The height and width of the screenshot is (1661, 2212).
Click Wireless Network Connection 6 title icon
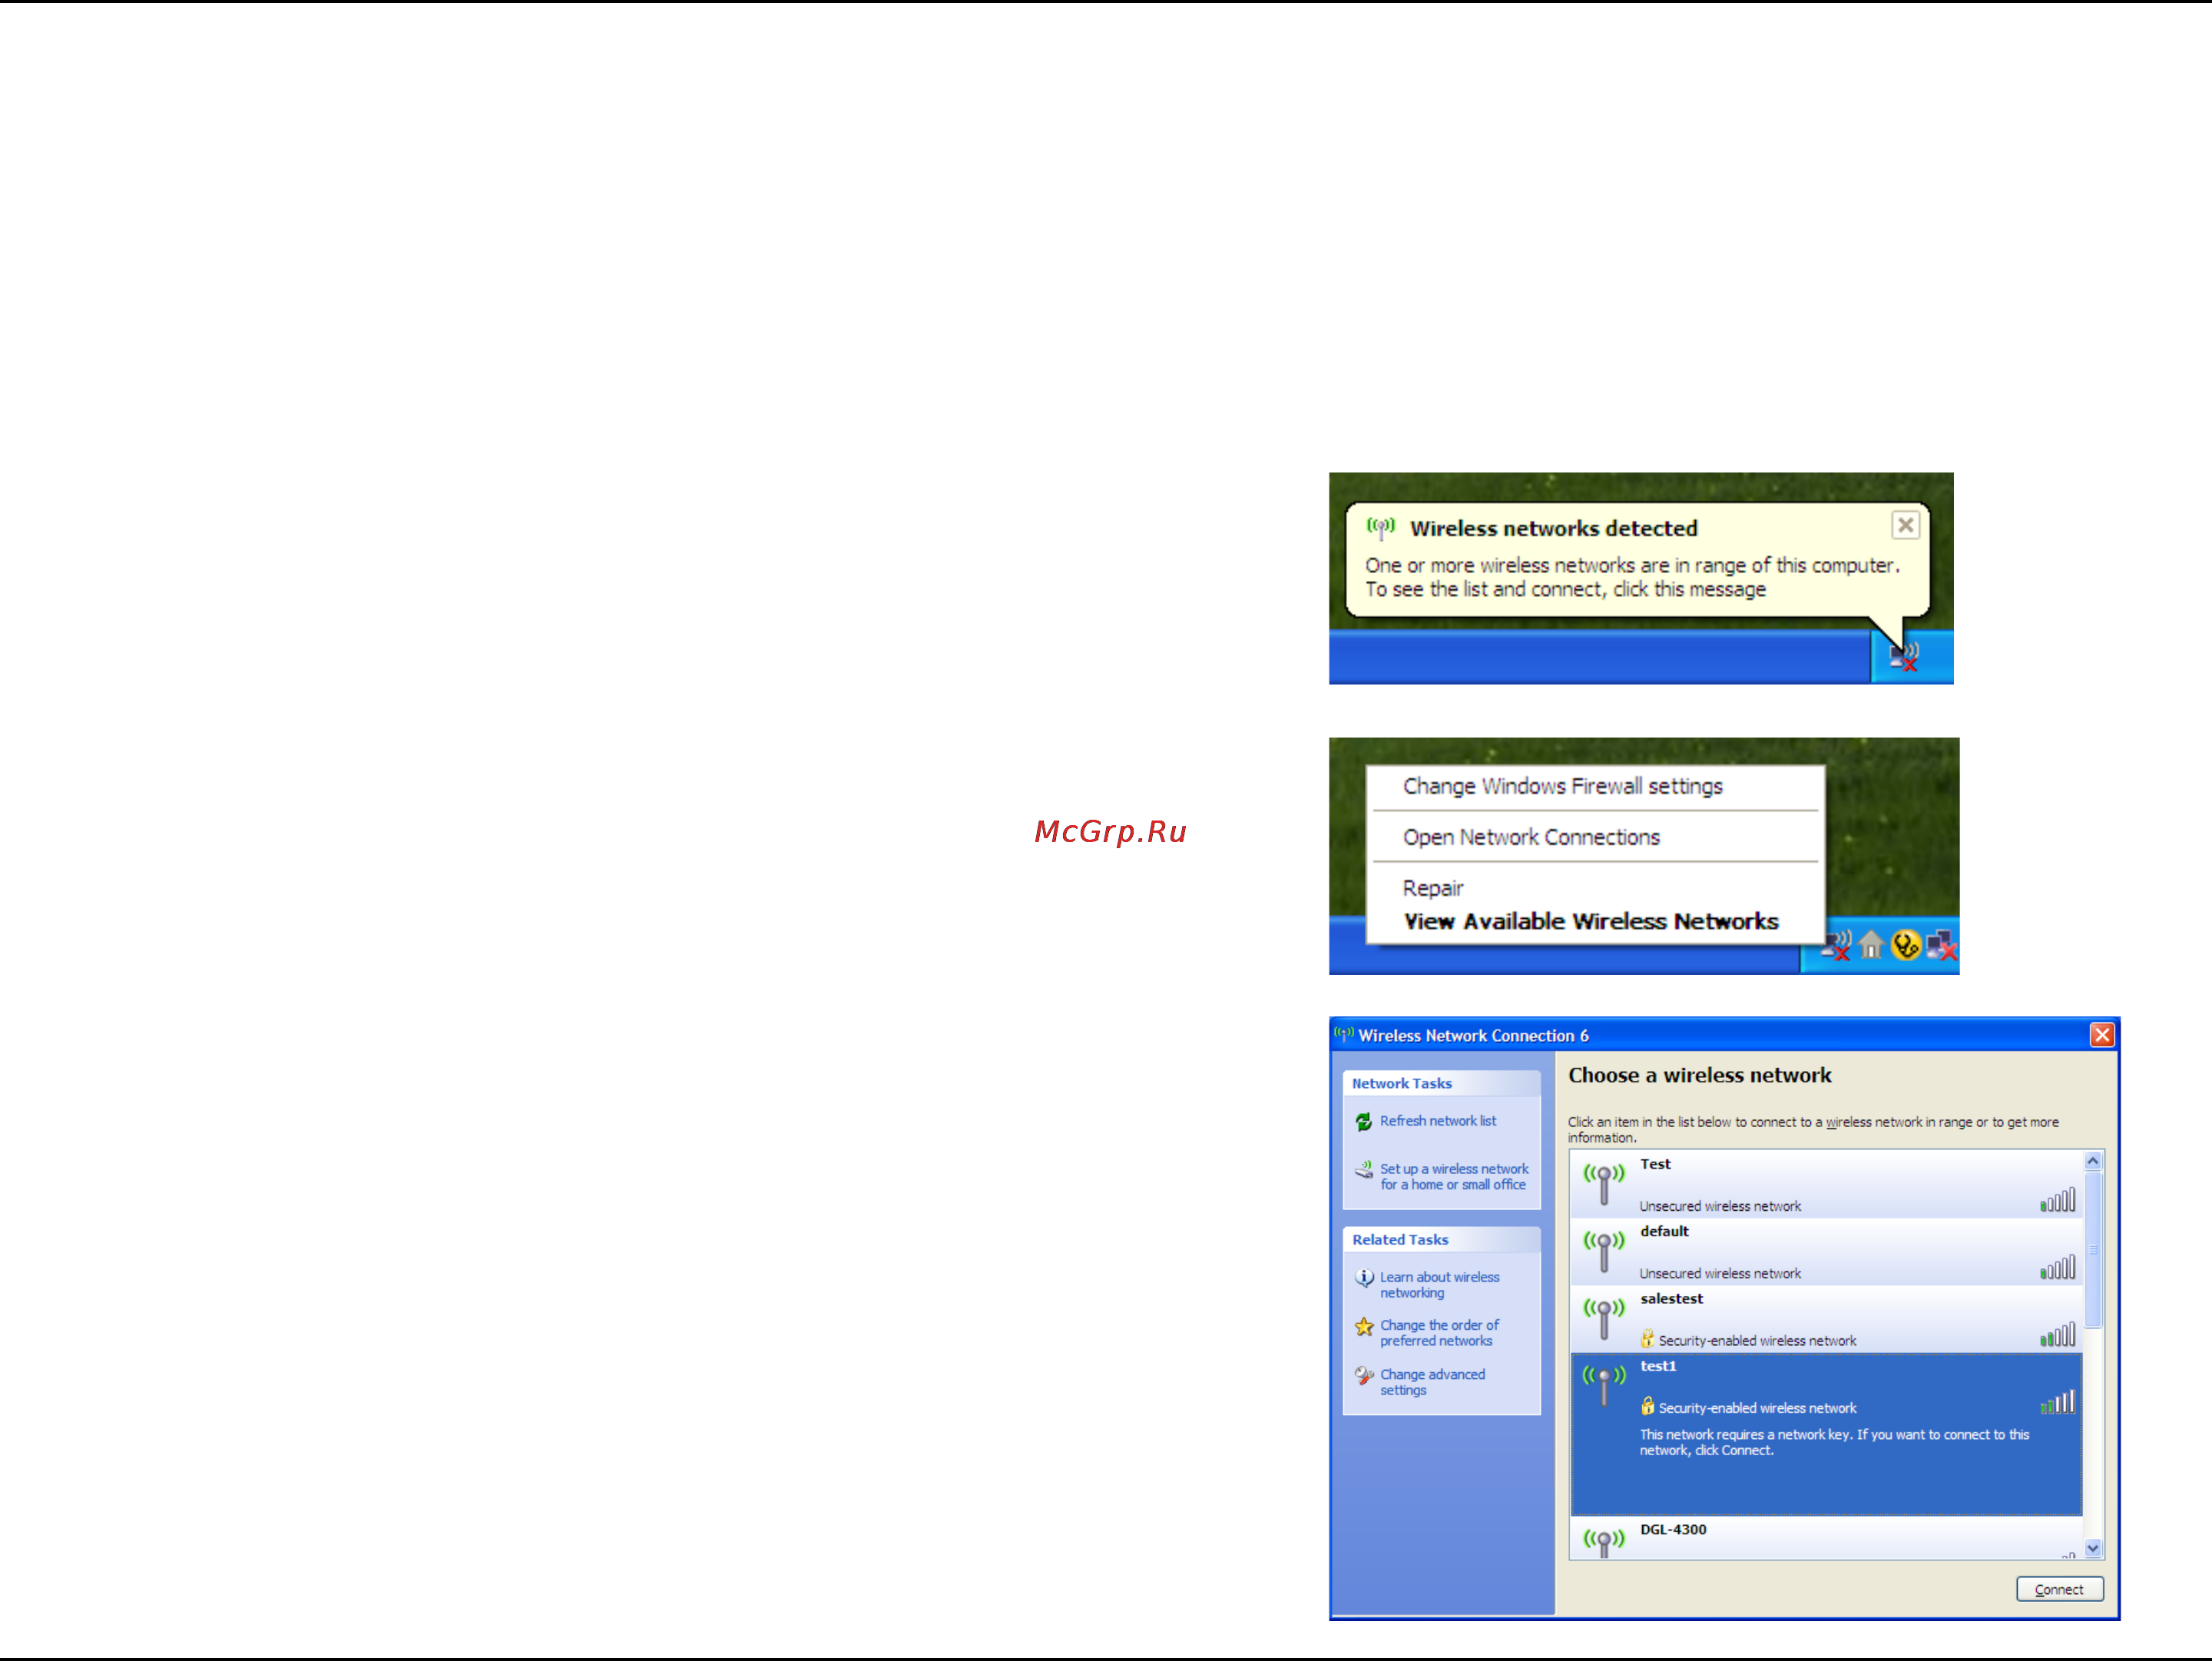point(1344,1034)
